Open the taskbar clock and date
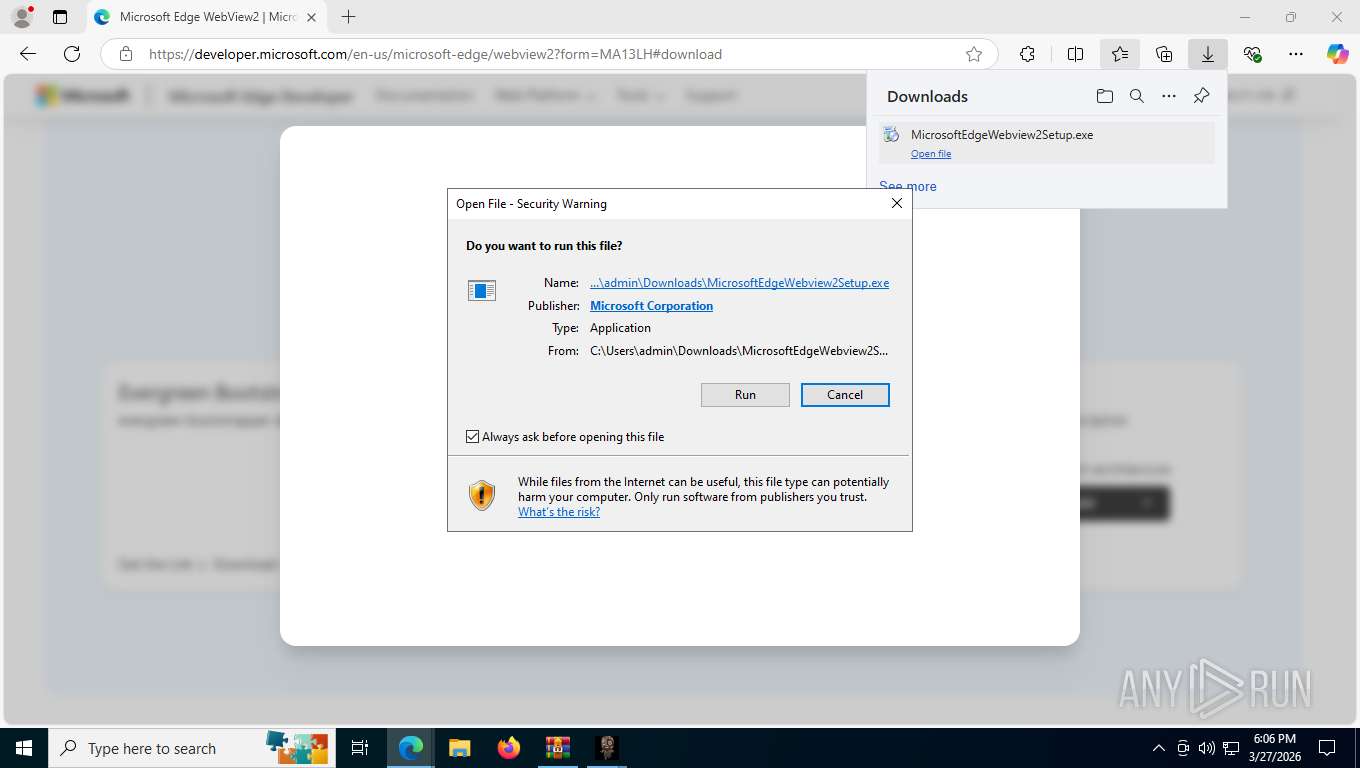This screenshot has width=1360, height=768. pyautogui.click(x=1274, y=748)
